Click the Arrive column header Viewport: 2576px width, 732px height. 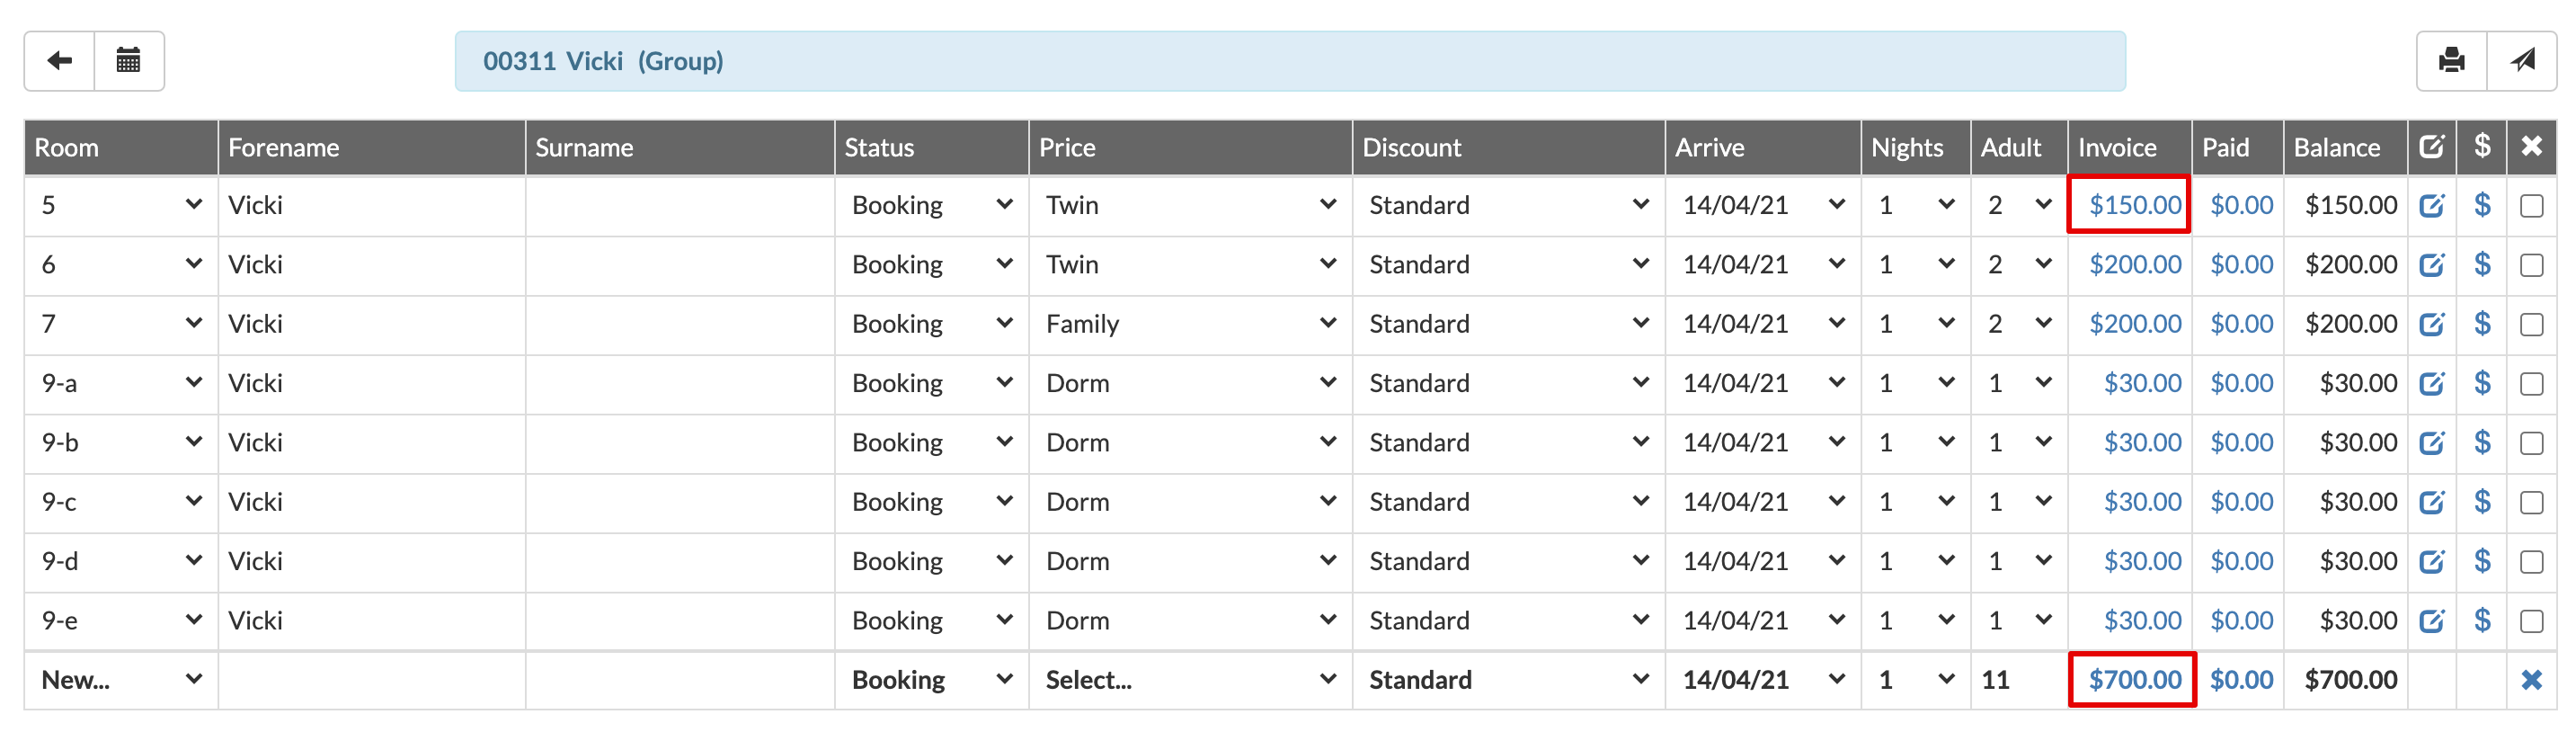[1709, 148]
